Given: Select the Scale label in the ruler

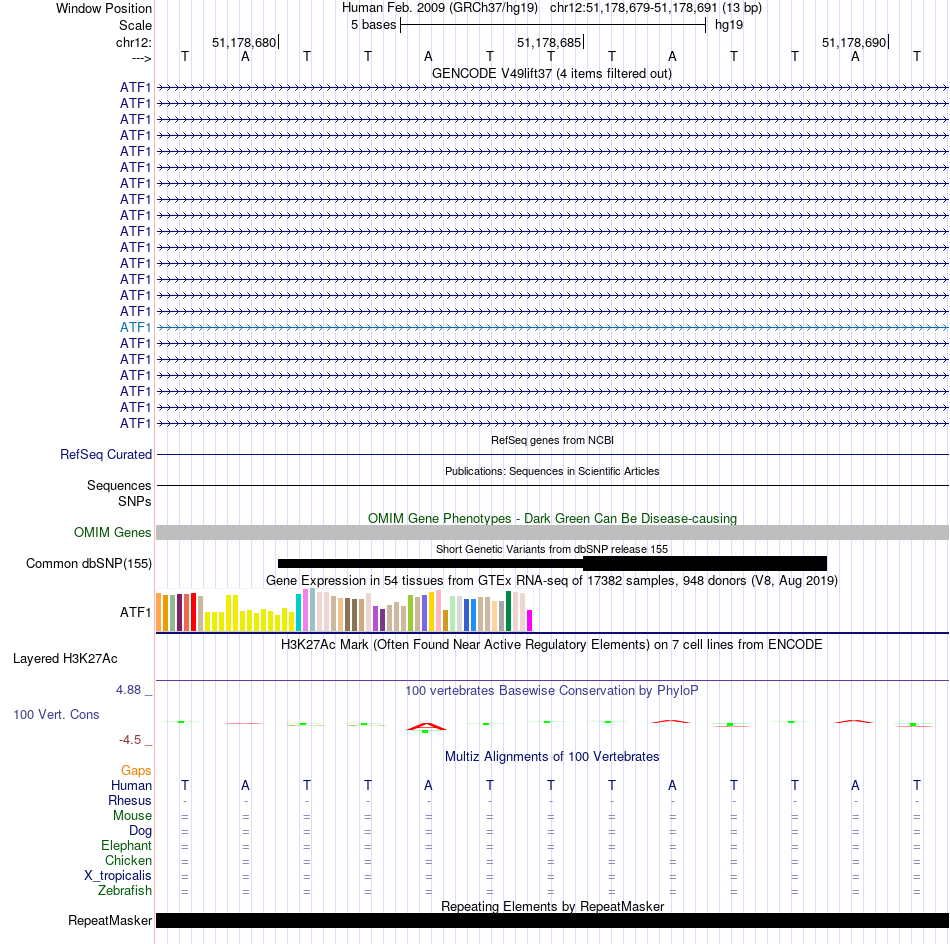Looking at the screenshot, I should click(135, 25).
